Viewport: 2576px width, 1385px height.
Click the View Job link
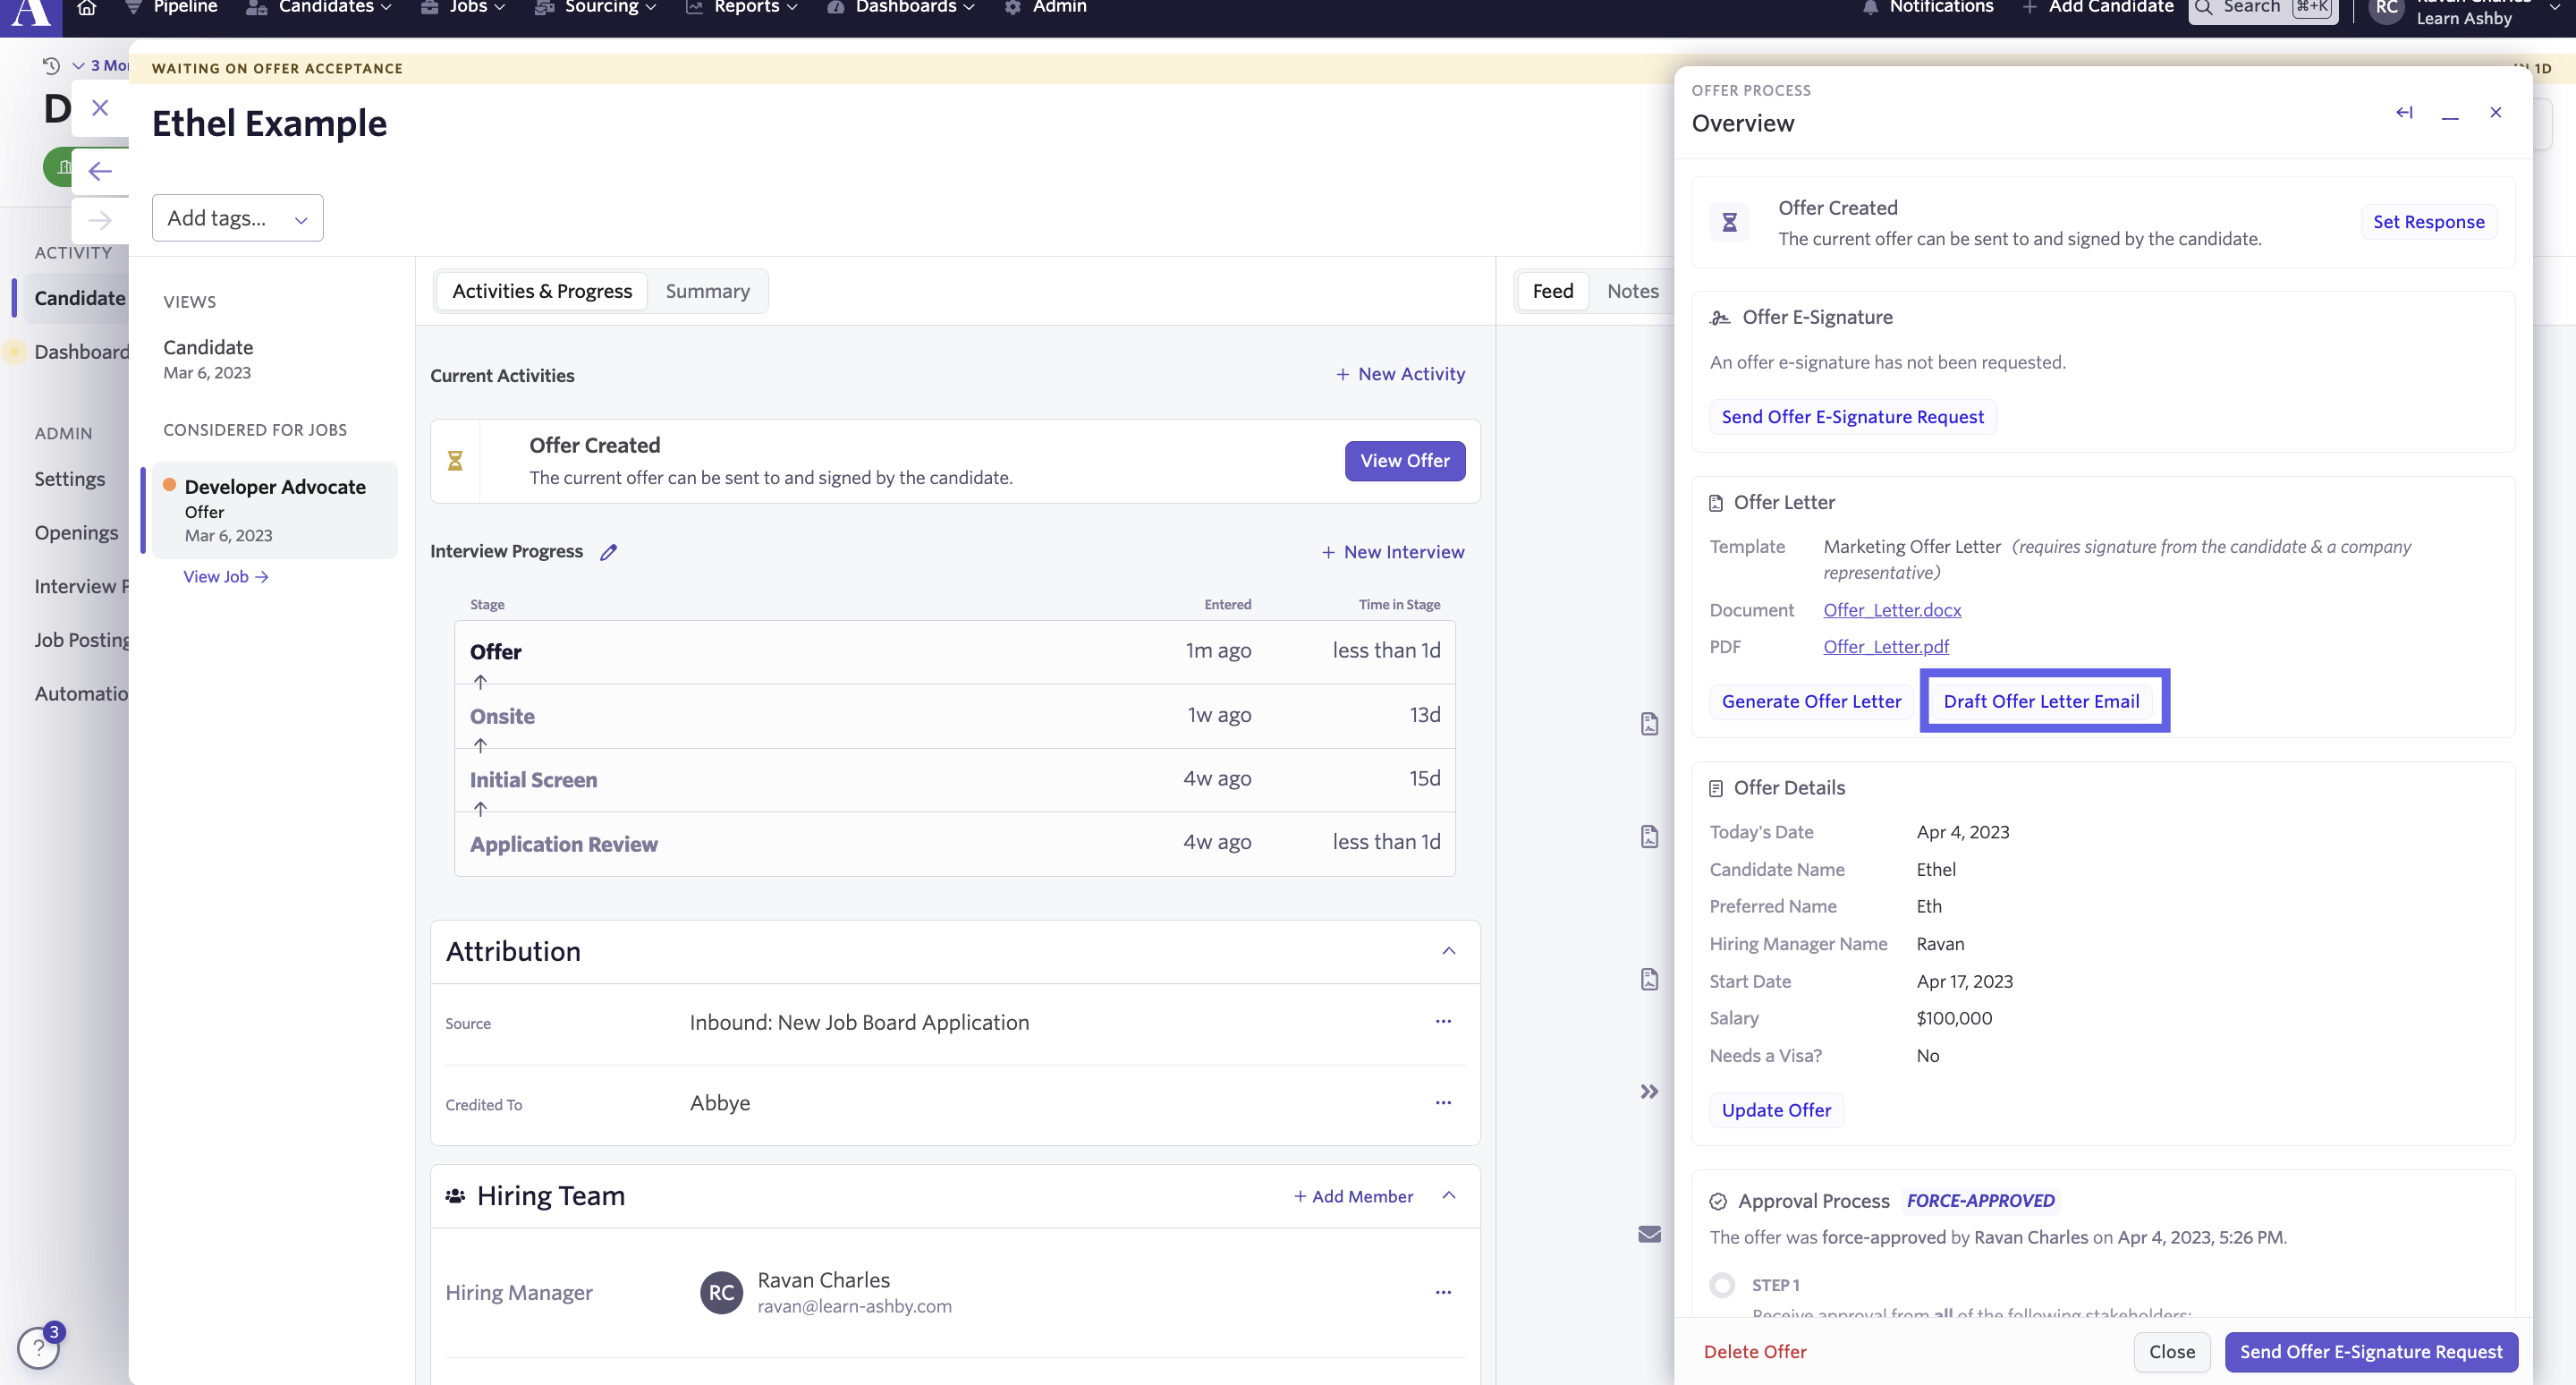[226, 577]
